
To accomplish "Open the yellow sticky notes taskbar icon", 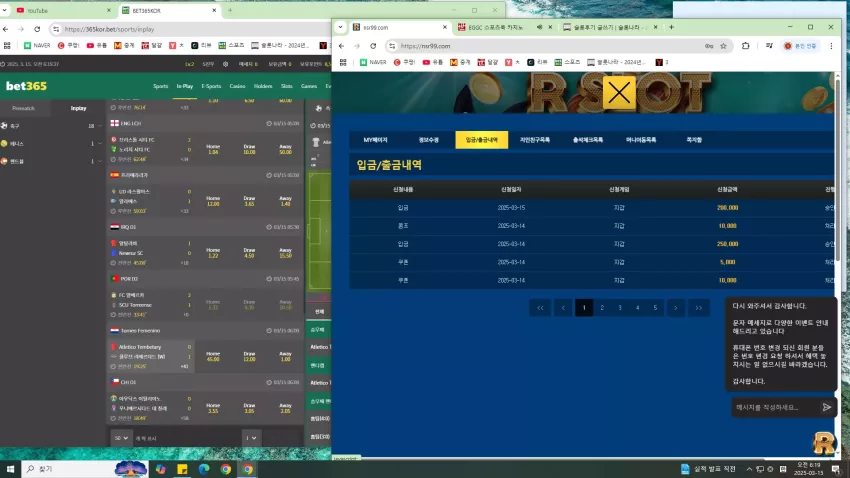I will (x=182, y=469).
